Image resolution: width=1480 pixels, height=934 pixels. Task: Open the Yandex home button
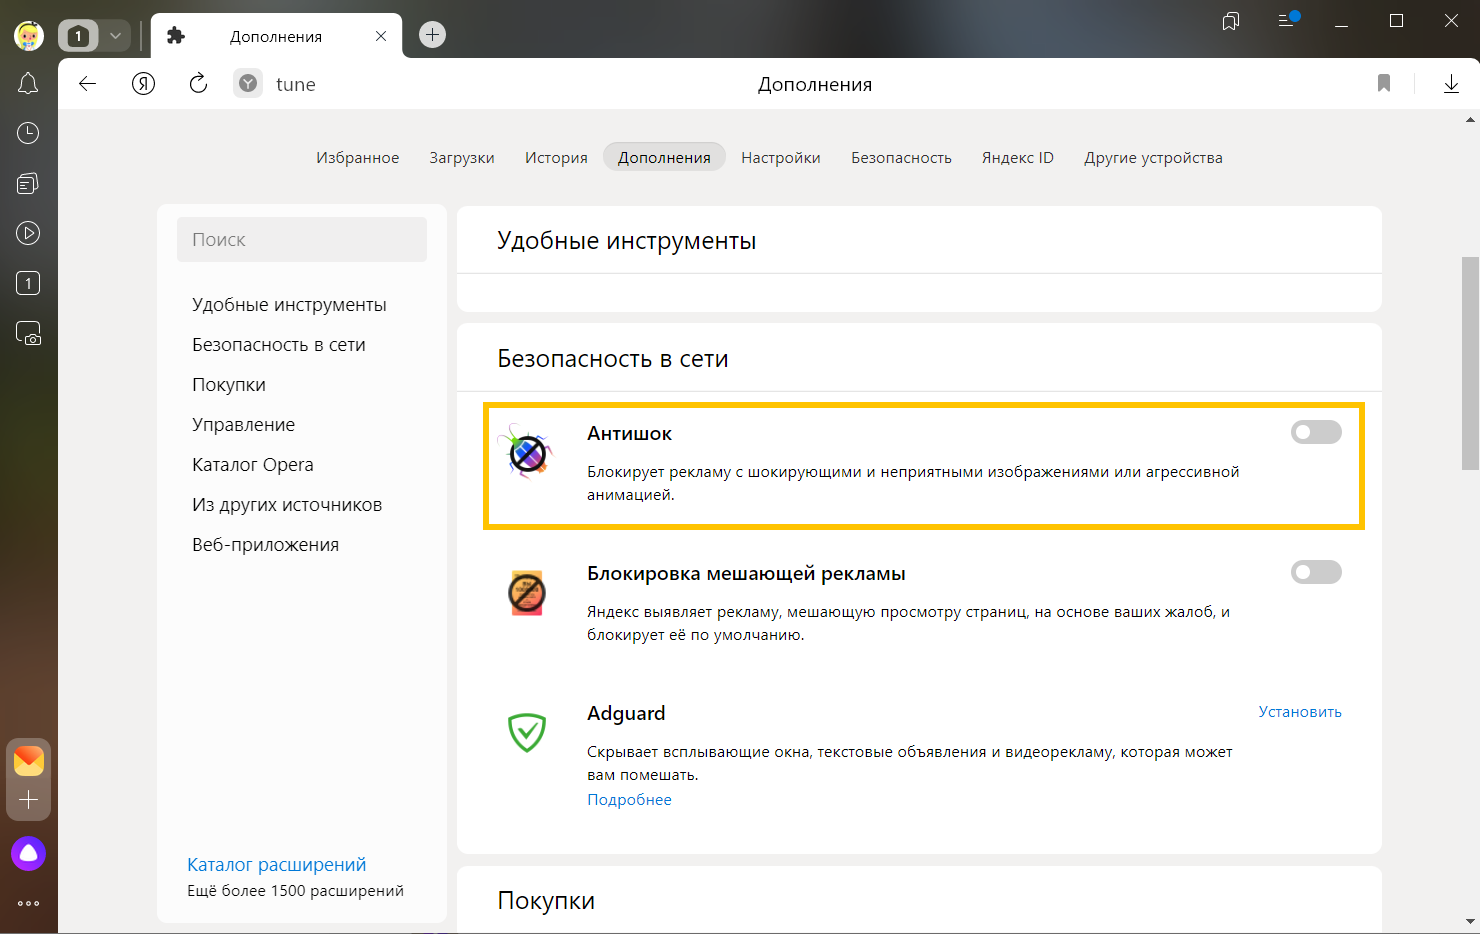(144, 84)
